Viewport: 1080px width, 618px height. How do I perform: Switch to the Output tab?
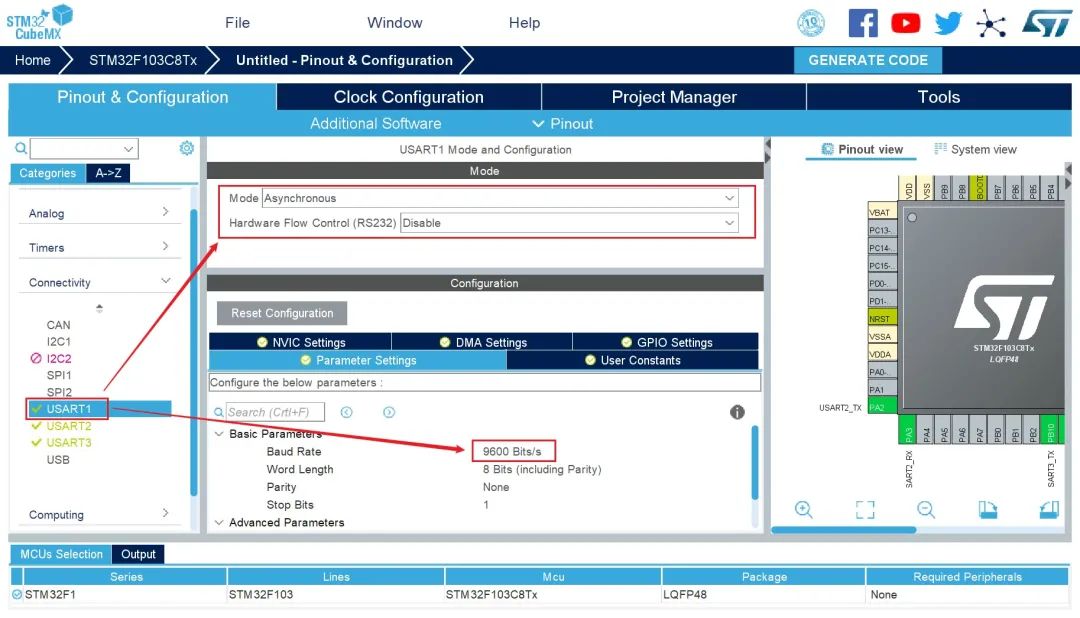click(138, 554)
